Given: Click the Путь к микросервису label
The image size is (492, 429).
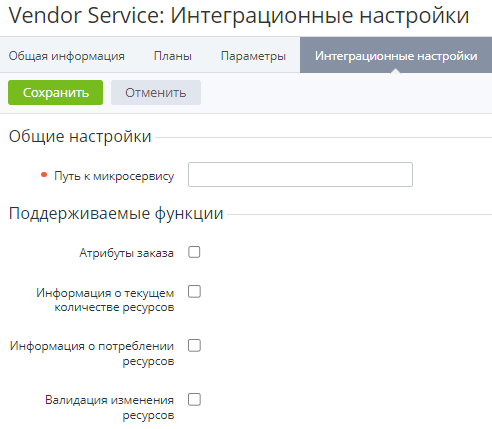Looking at the screenshot, I should point(114,176).
